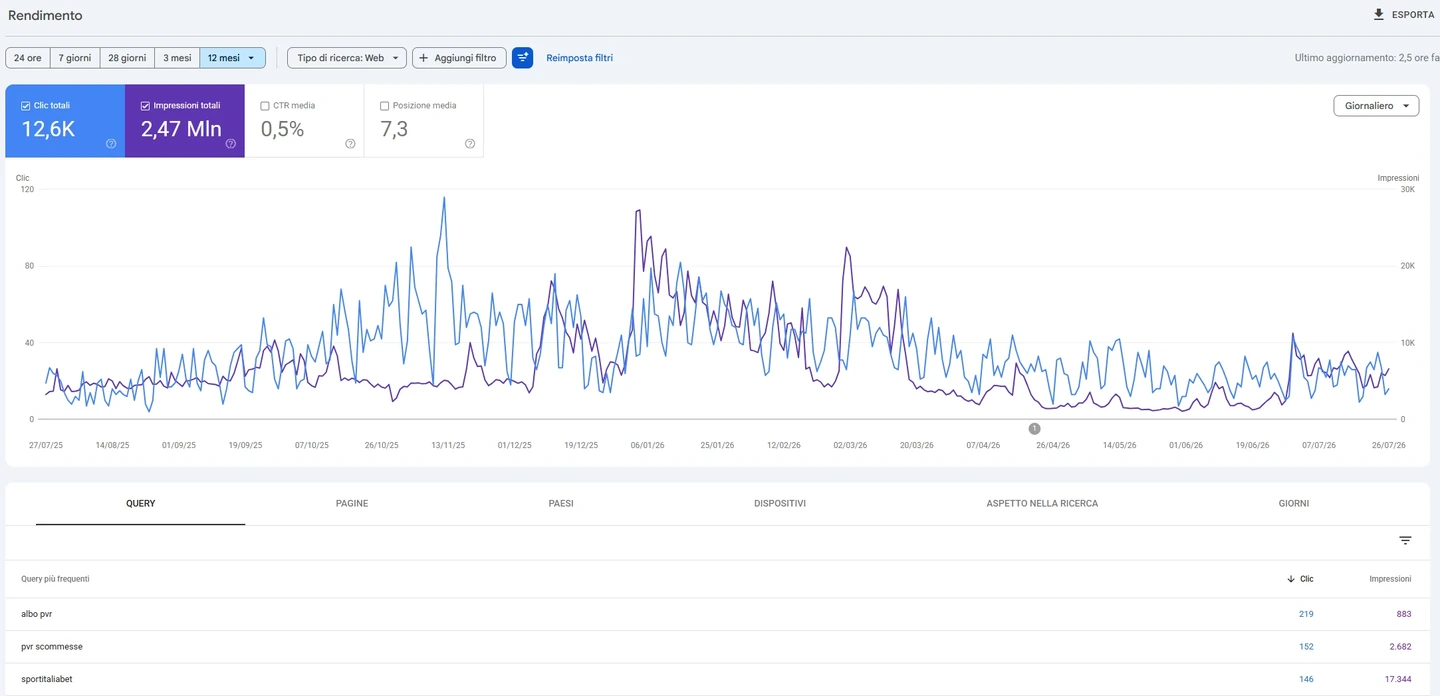Viewport: 1440px width, 696px height.
Task: Click the ESPORTA button label
Action: coord(1413,15)
